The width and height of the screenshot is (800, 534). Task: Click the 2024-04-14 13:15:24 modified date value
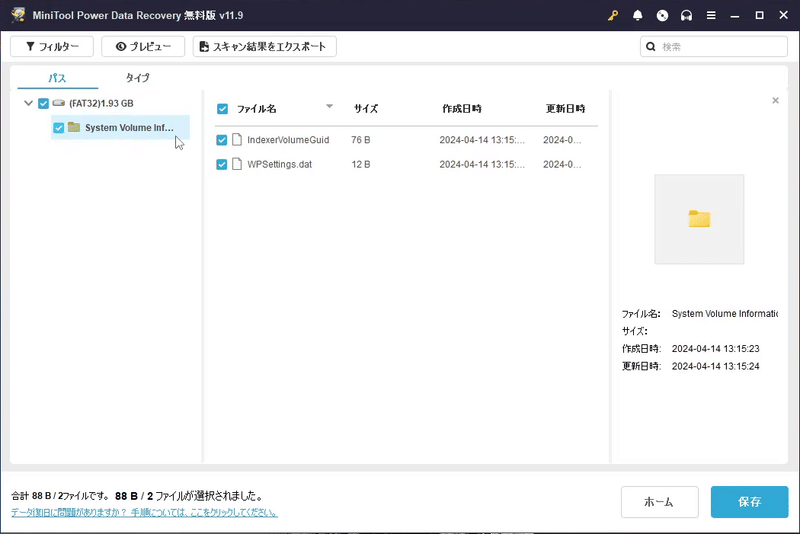715,366
